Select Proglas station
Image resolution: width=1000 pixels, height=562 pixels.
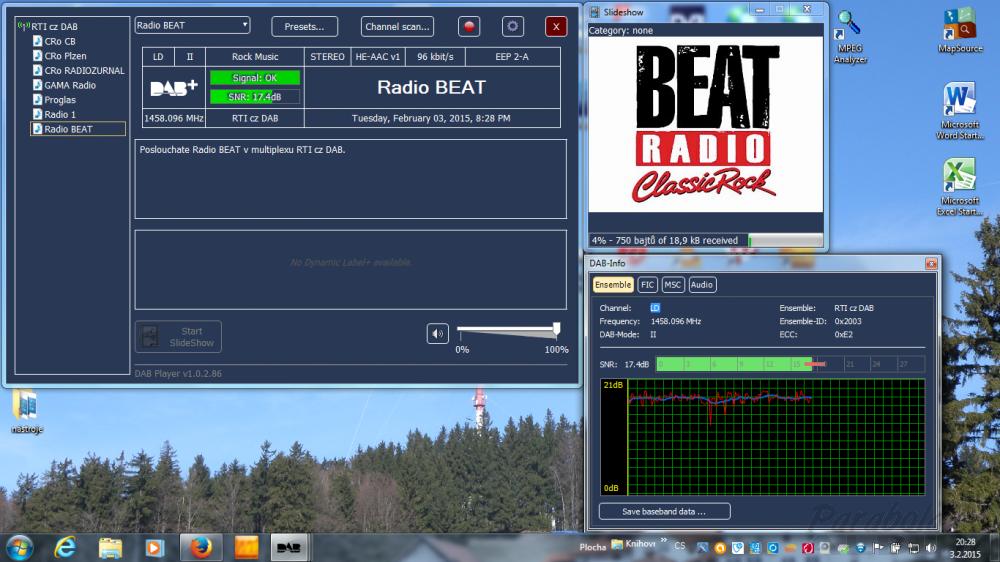[54, 100]
